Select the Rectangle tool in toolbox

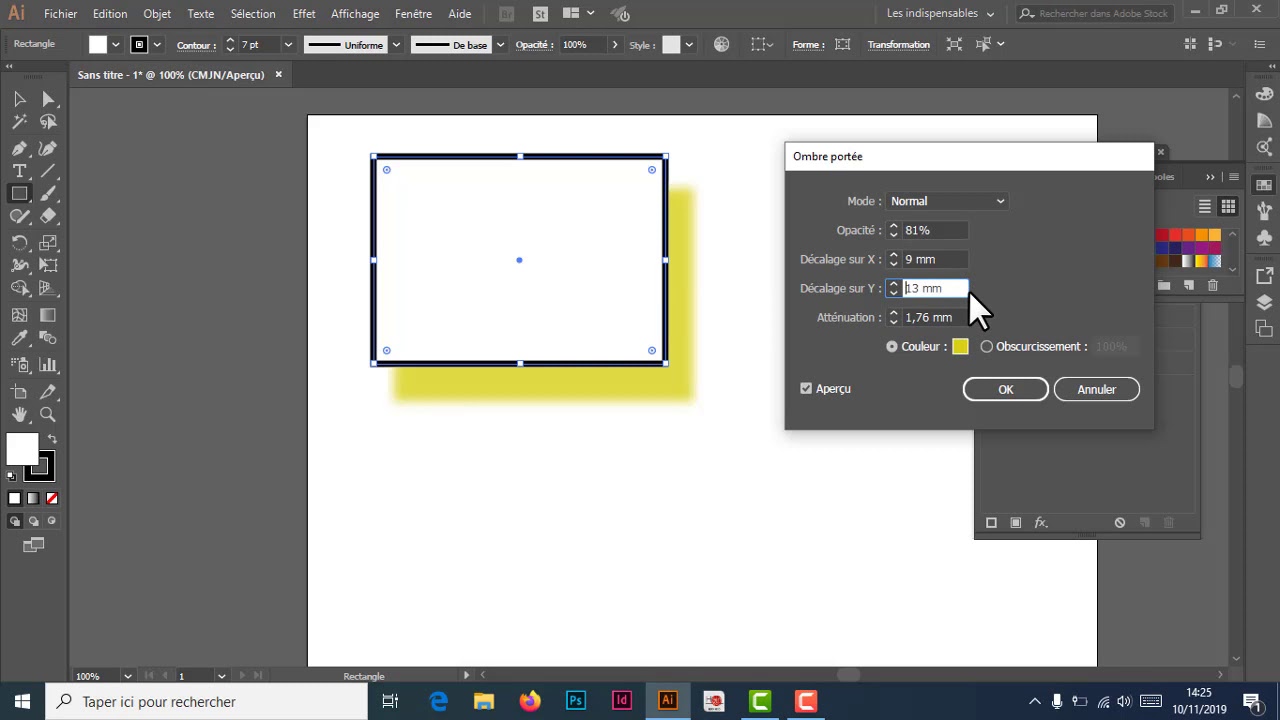coord(19,194)
